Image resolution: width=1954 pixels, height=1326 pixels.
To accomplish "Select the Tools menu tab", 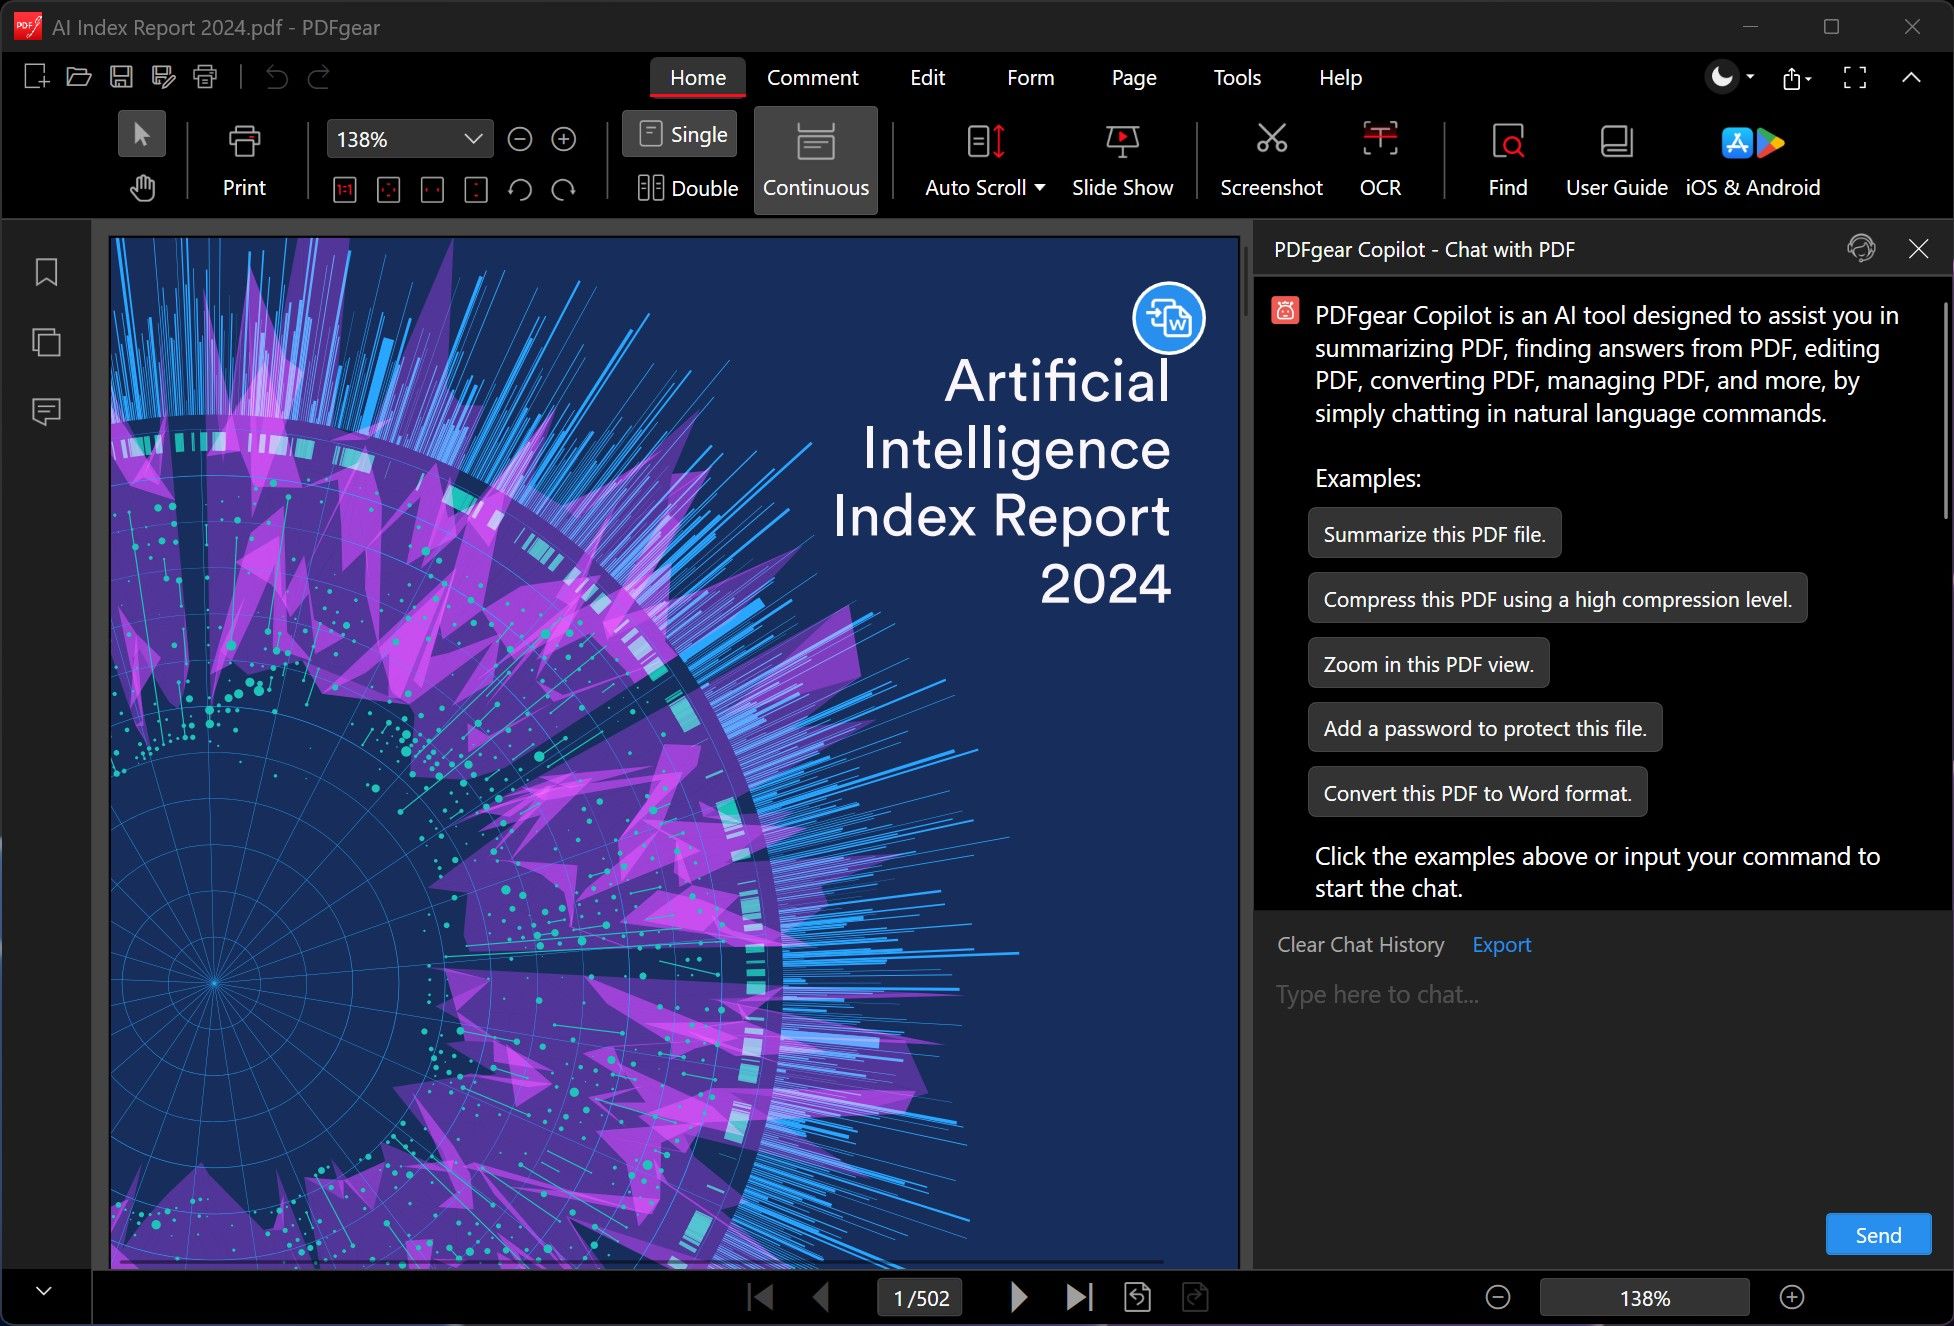I will click(1235, 77).
